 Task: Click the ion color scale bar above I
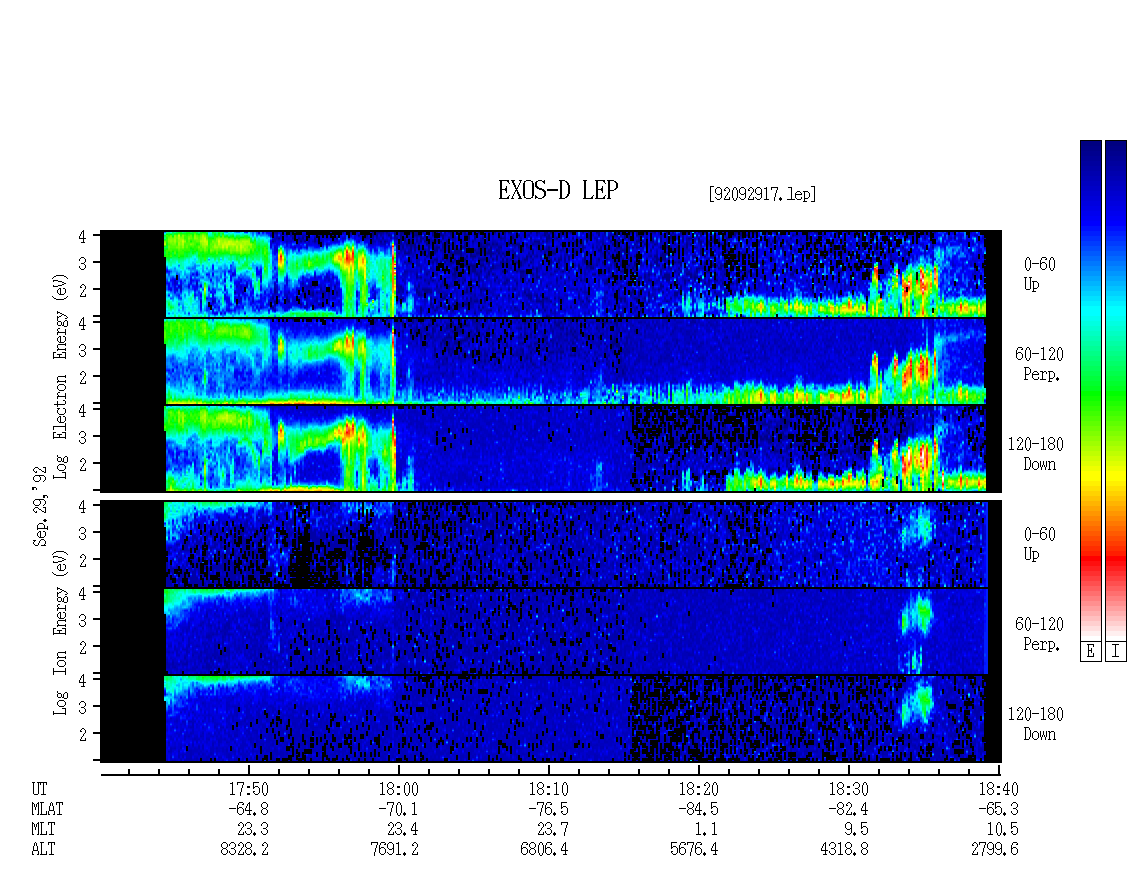(1116, 390)
